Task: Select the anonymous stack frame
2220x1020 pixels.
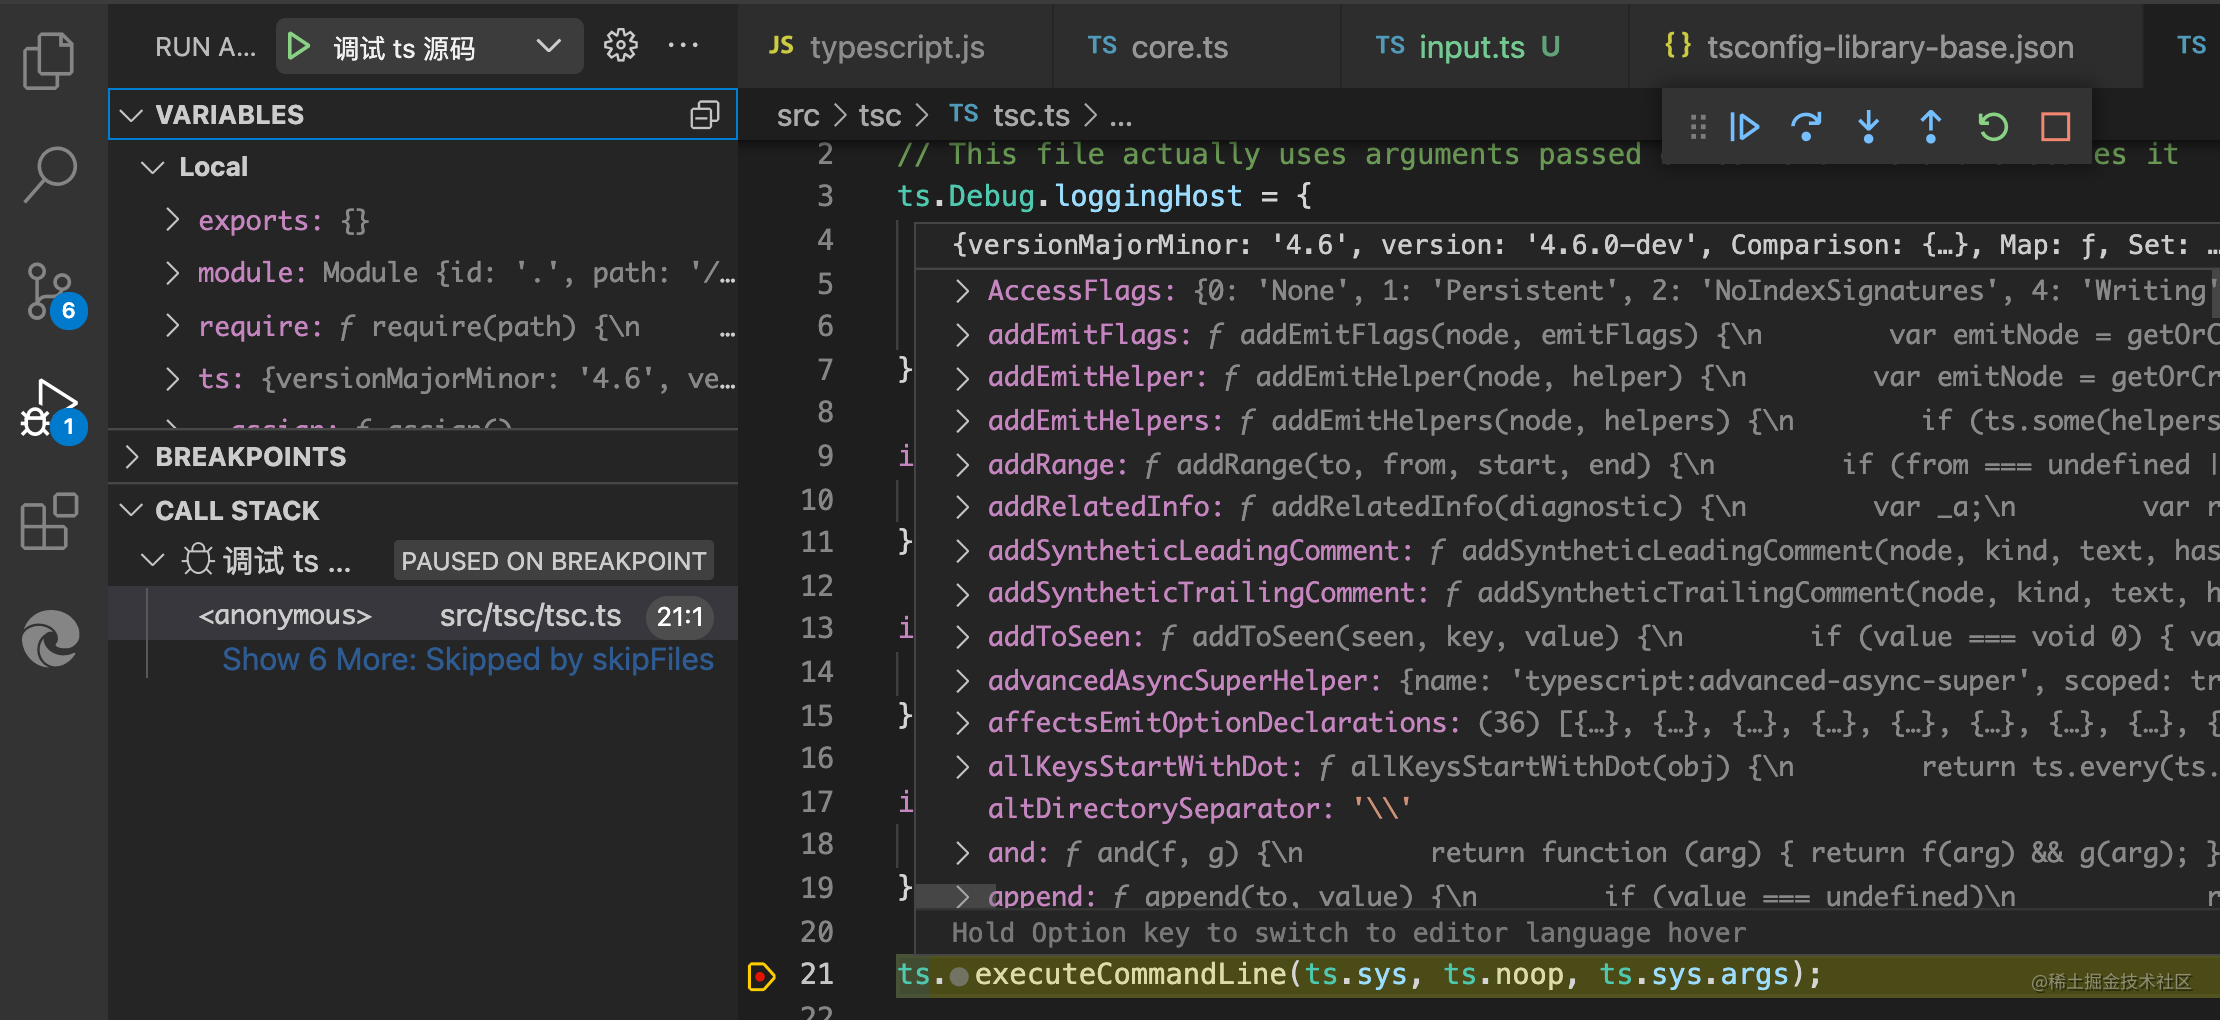Action: pos(423,615)
